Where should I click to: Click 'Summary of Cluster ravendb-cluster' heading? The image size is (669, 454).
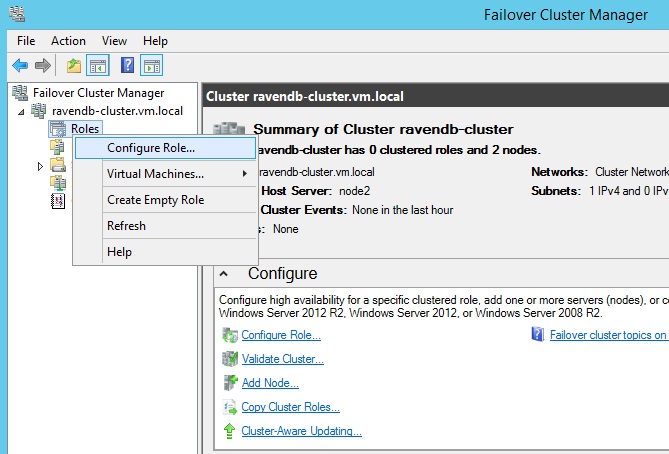coord(383,129)
